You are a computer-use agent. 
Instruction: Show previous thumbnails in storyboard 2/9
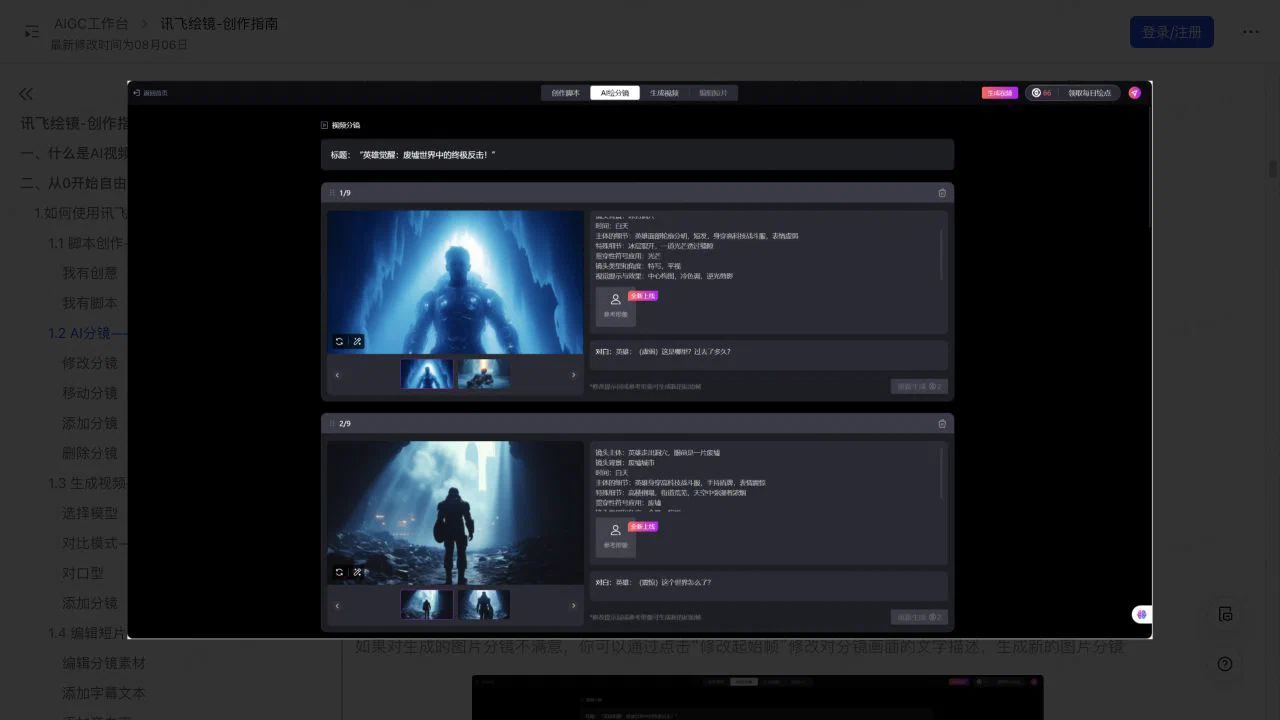point(337,605)
